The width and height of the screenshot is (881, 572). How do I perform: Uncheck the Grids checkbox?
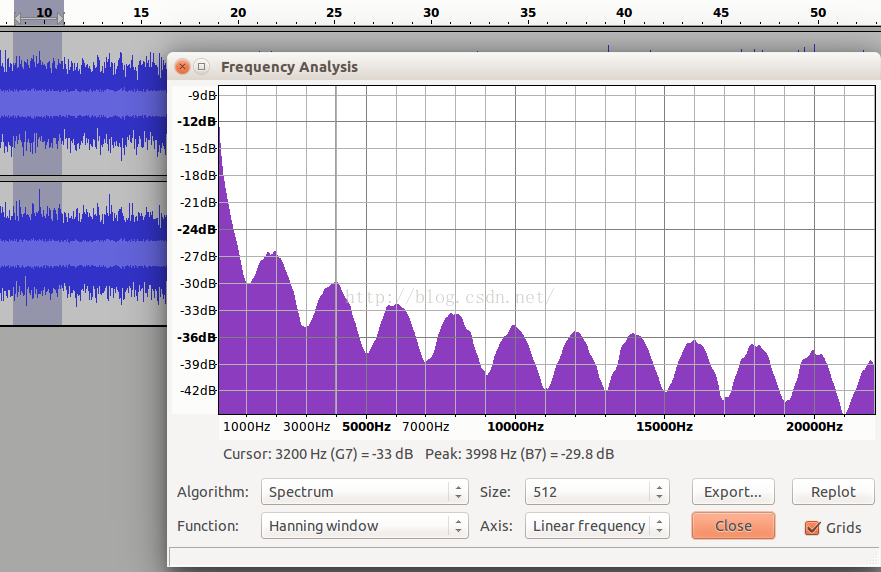point(812,528)
